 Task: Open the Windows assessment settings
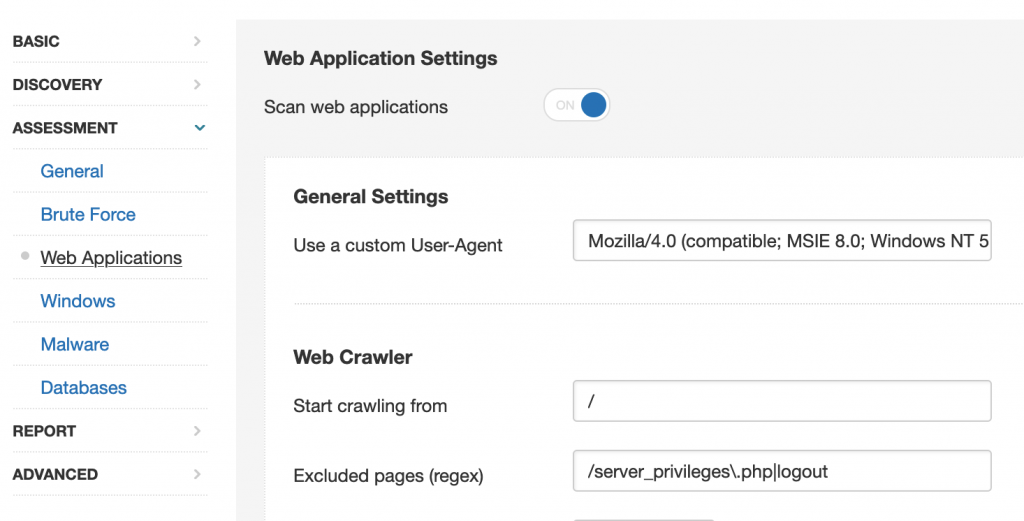coord(78,301)
